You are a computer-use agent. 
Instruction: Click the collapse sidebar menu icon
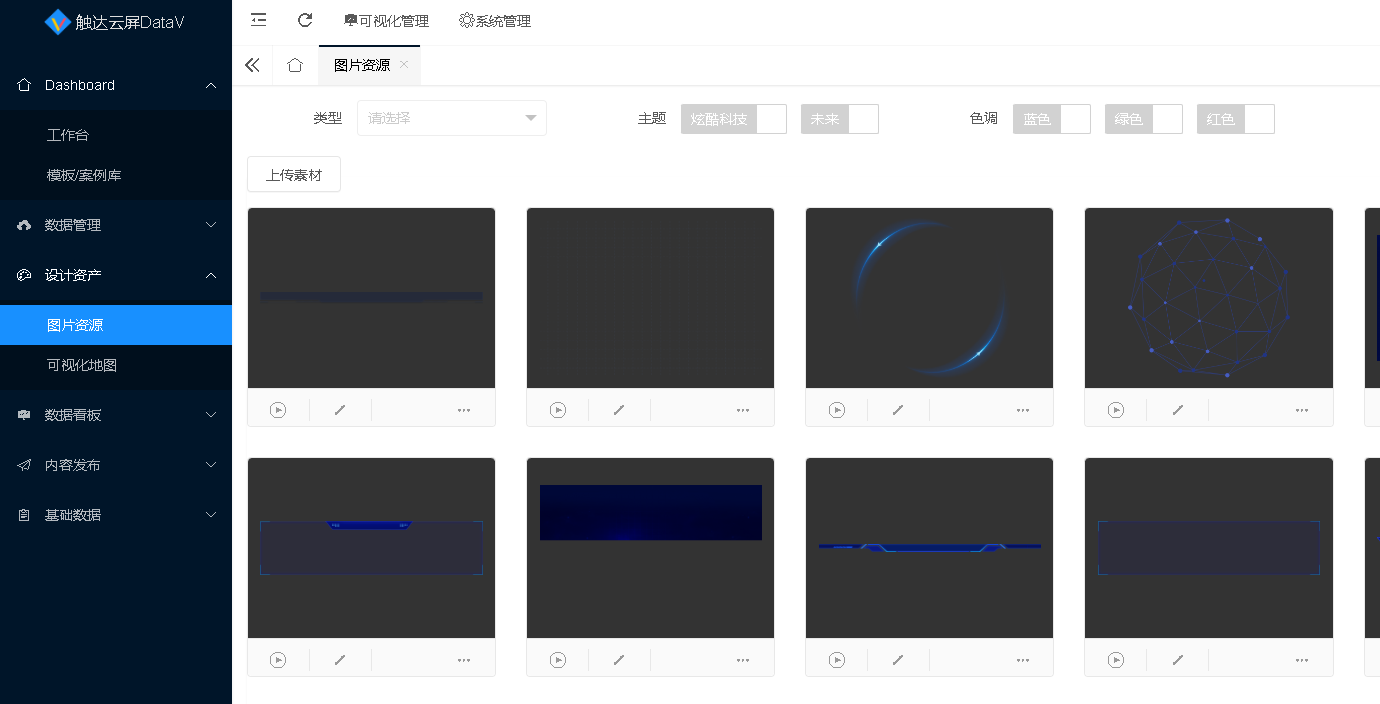pos(259,20)
